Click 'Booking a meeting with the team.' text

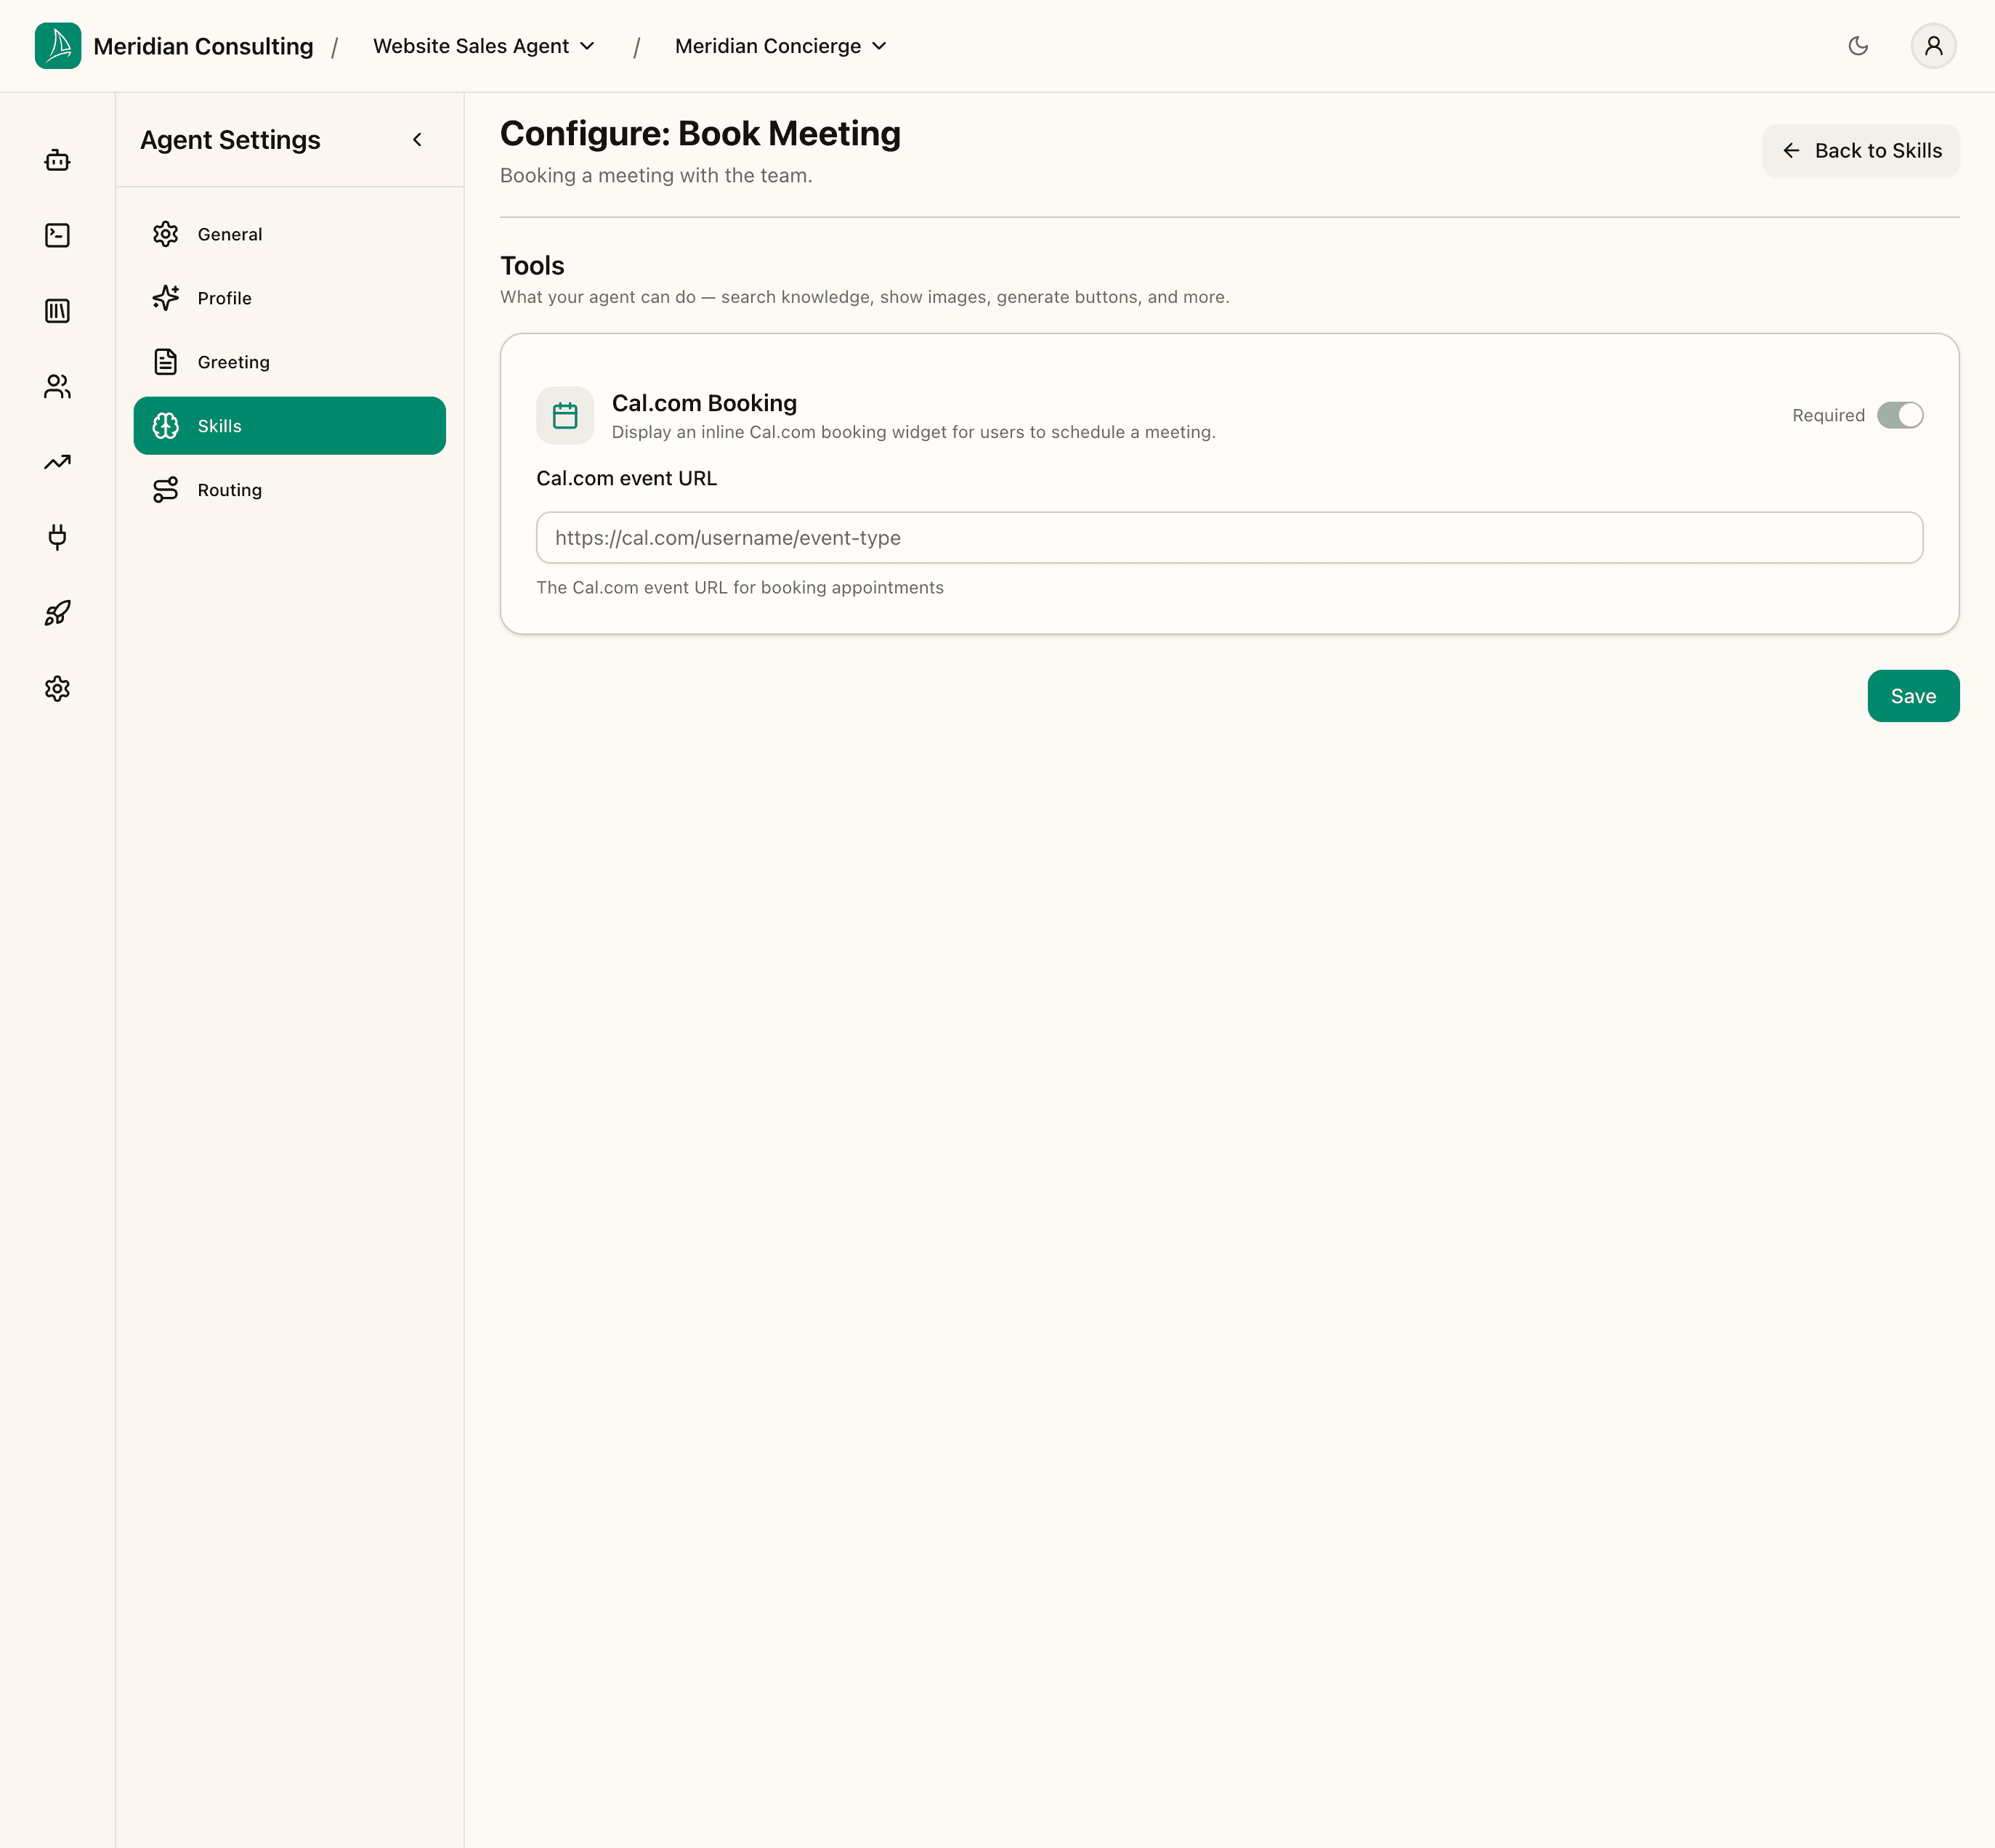click(x=656, y=176)
